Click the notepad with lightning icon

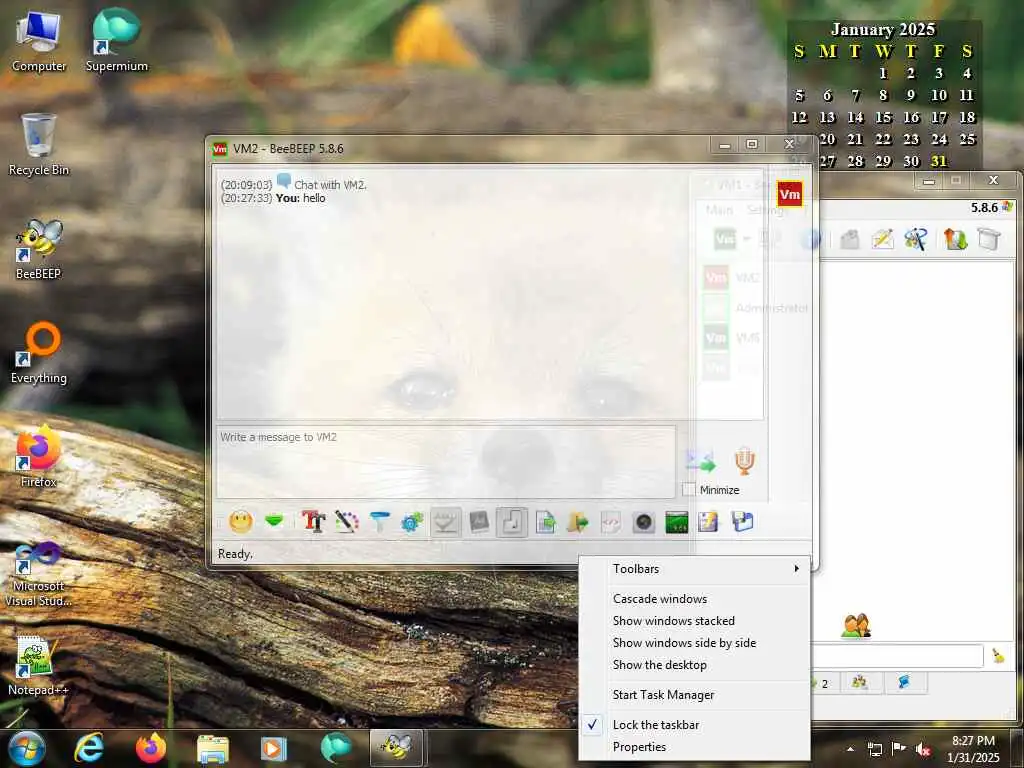pos(709,522)
